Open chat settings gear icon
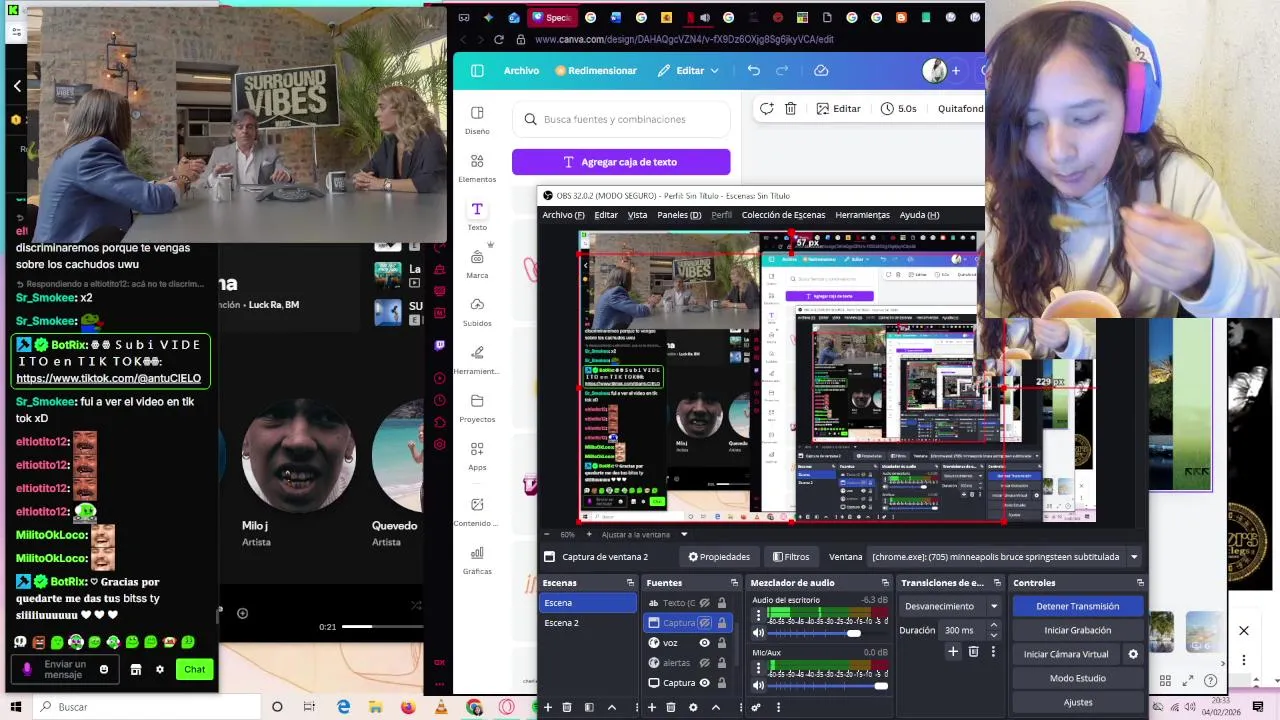Screen dimensions: 1280x720 [159, 669]
